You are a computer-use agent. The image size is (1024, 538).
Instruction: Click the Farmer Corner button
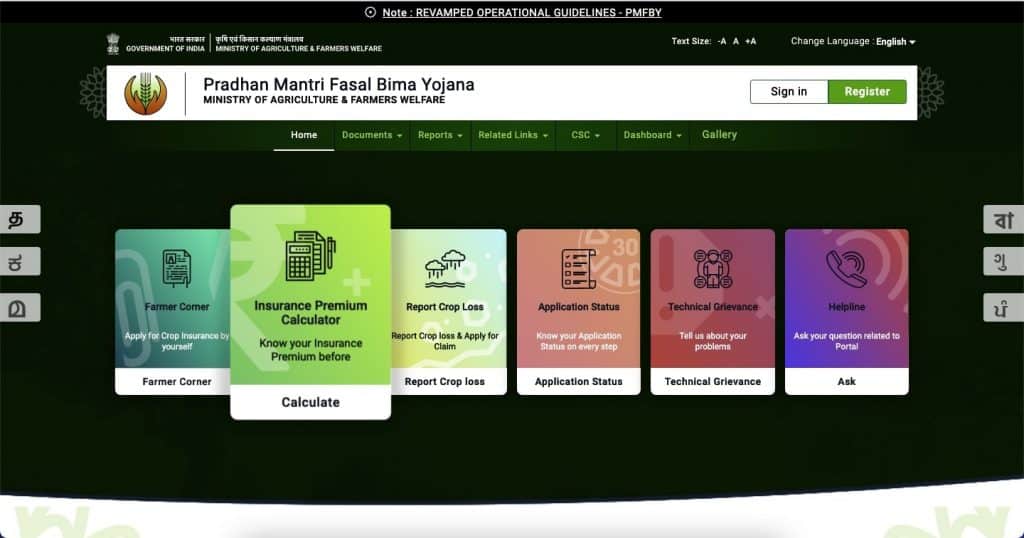(176, 381)
